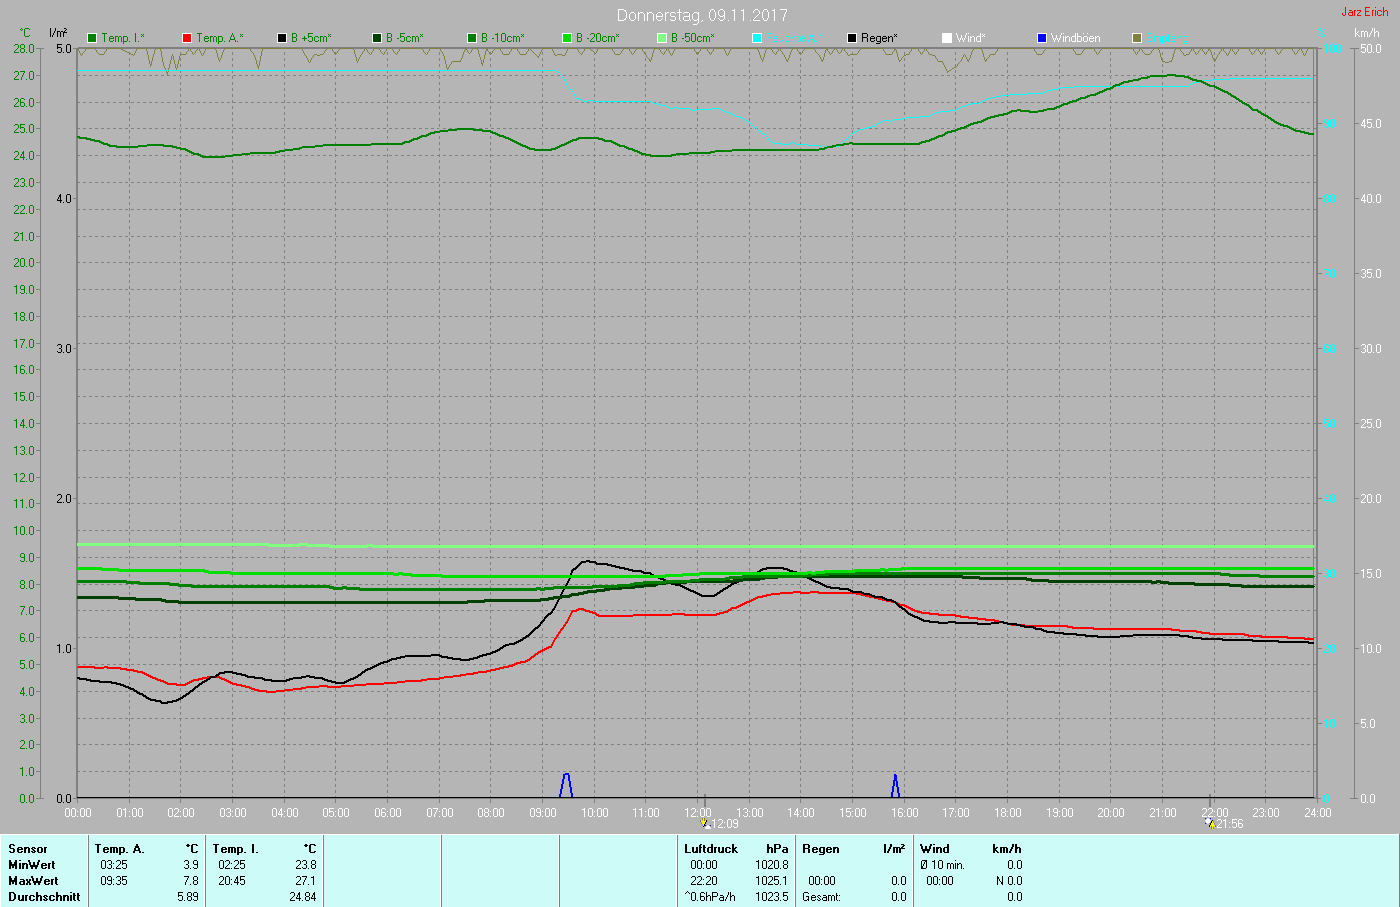The width and height of the screenshot is (1400, 907).
Task: Click the olive-brown legend swatch
Action: point(1137,38)
